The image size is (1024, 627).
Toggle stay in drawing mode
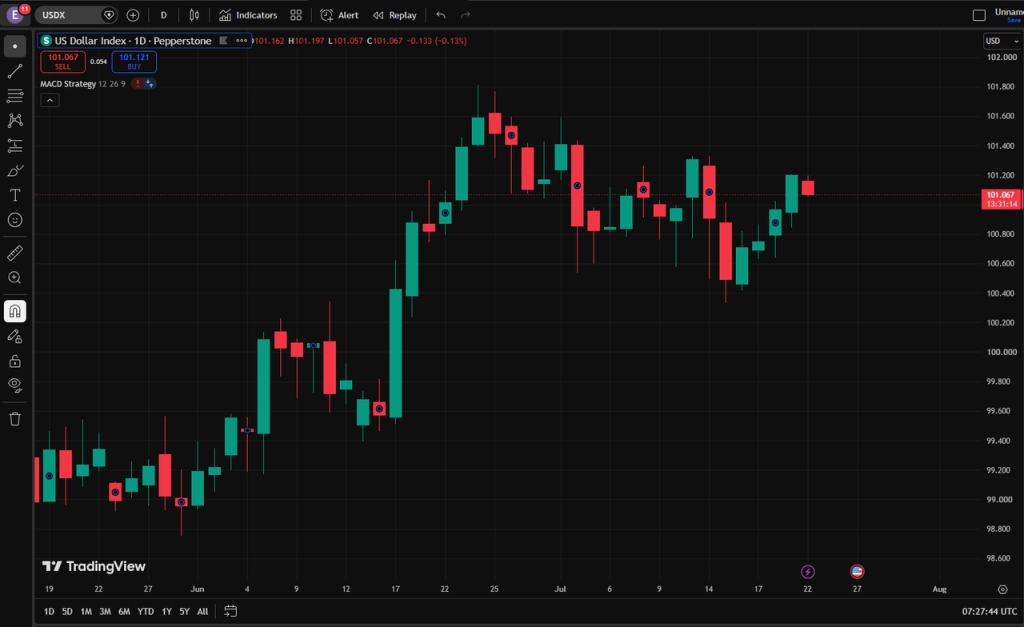tap(15, 336)
